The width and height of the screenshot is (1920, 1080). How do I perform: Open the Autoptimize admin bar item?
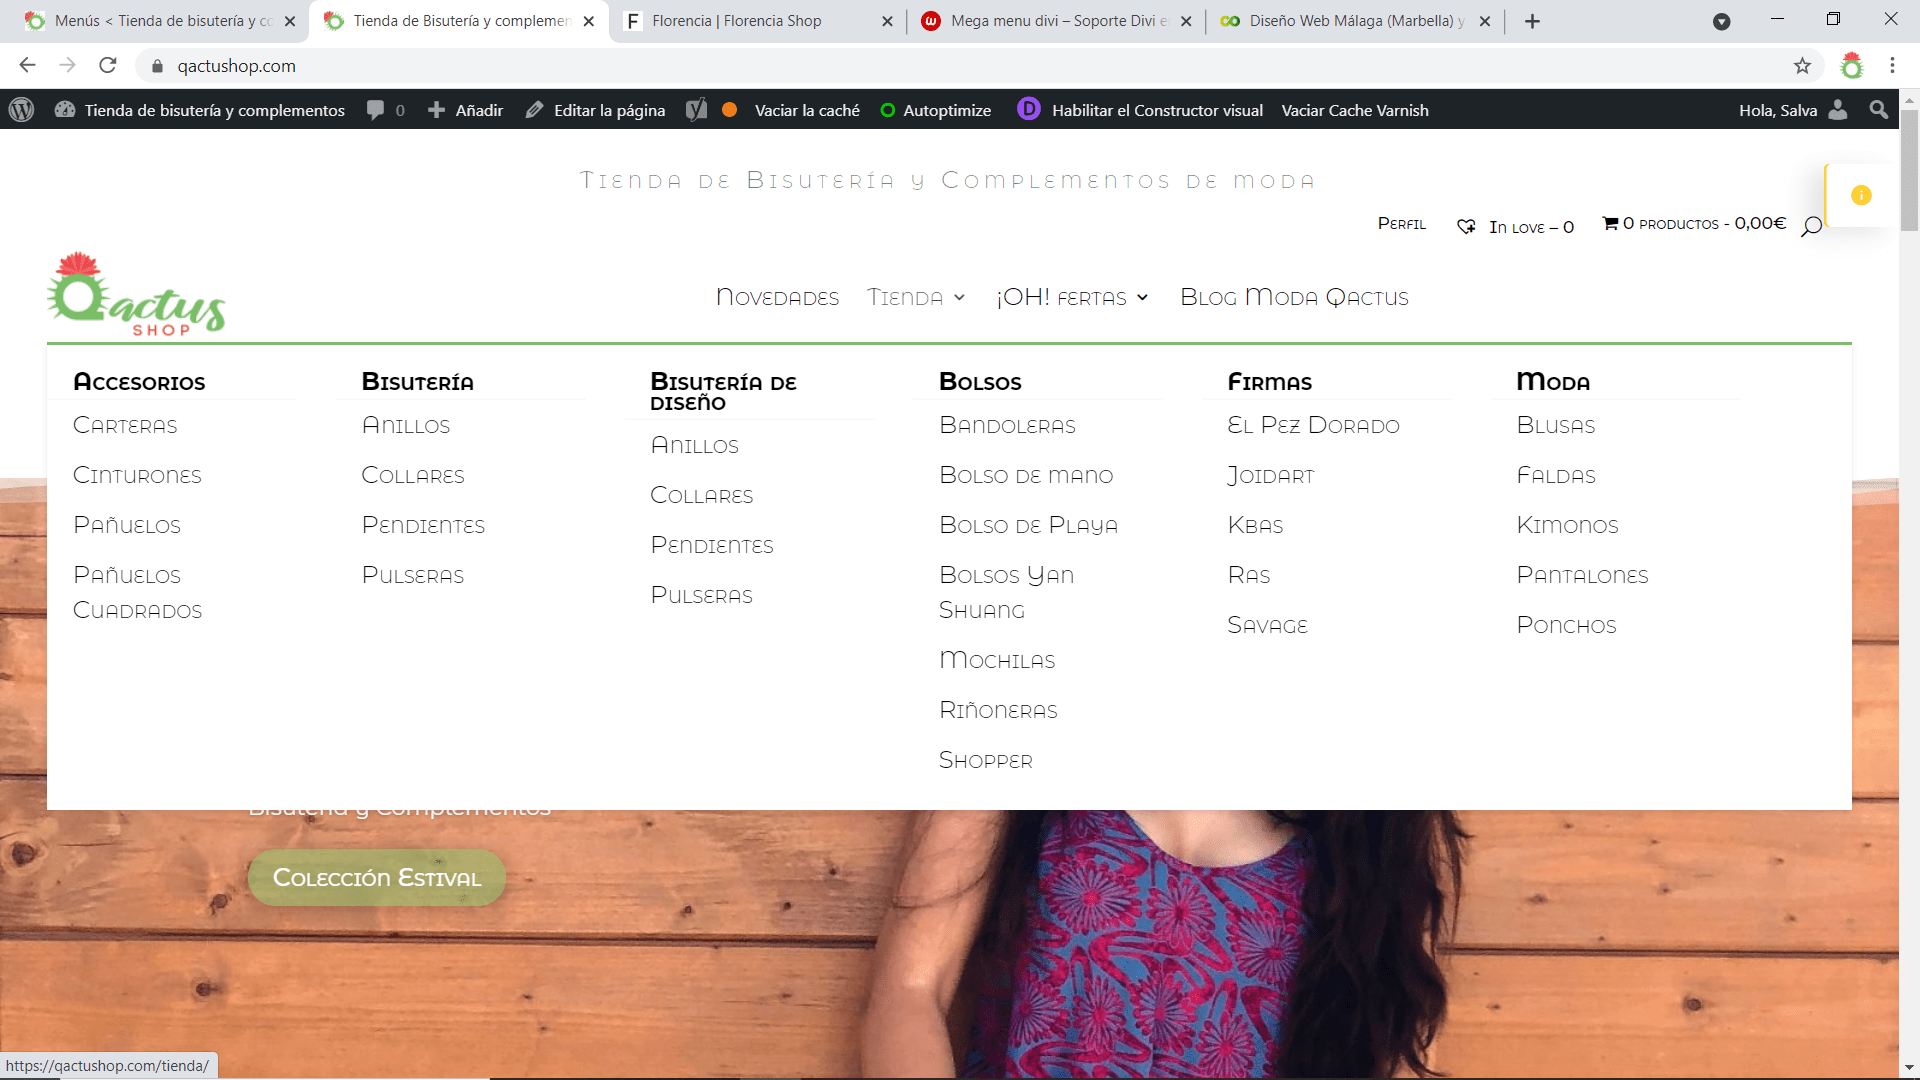[936, 110]
